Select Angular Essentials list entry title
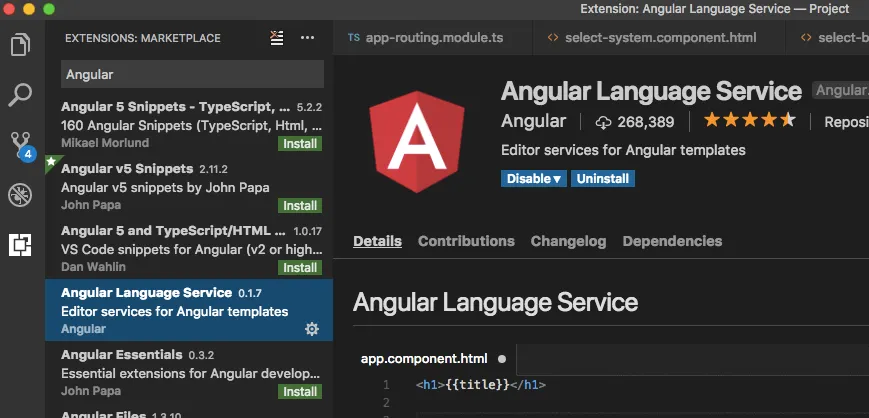This screenshot has width=869, height=418. click(x=121, y=354)
